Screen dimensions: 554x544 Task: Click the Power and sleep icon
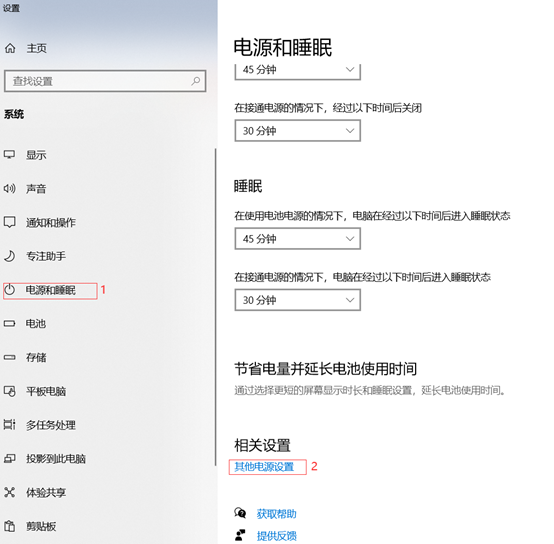[10, 290]
